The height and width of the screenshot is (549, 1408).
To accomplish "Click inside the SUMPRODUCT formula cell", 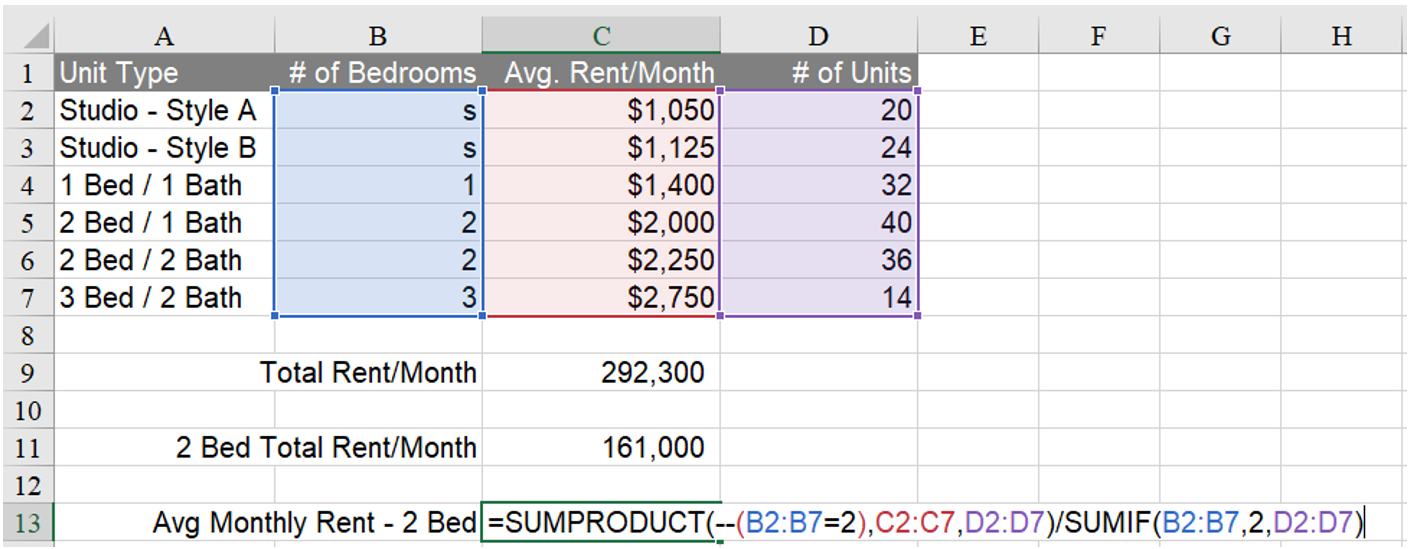I will tap(600, 523).
